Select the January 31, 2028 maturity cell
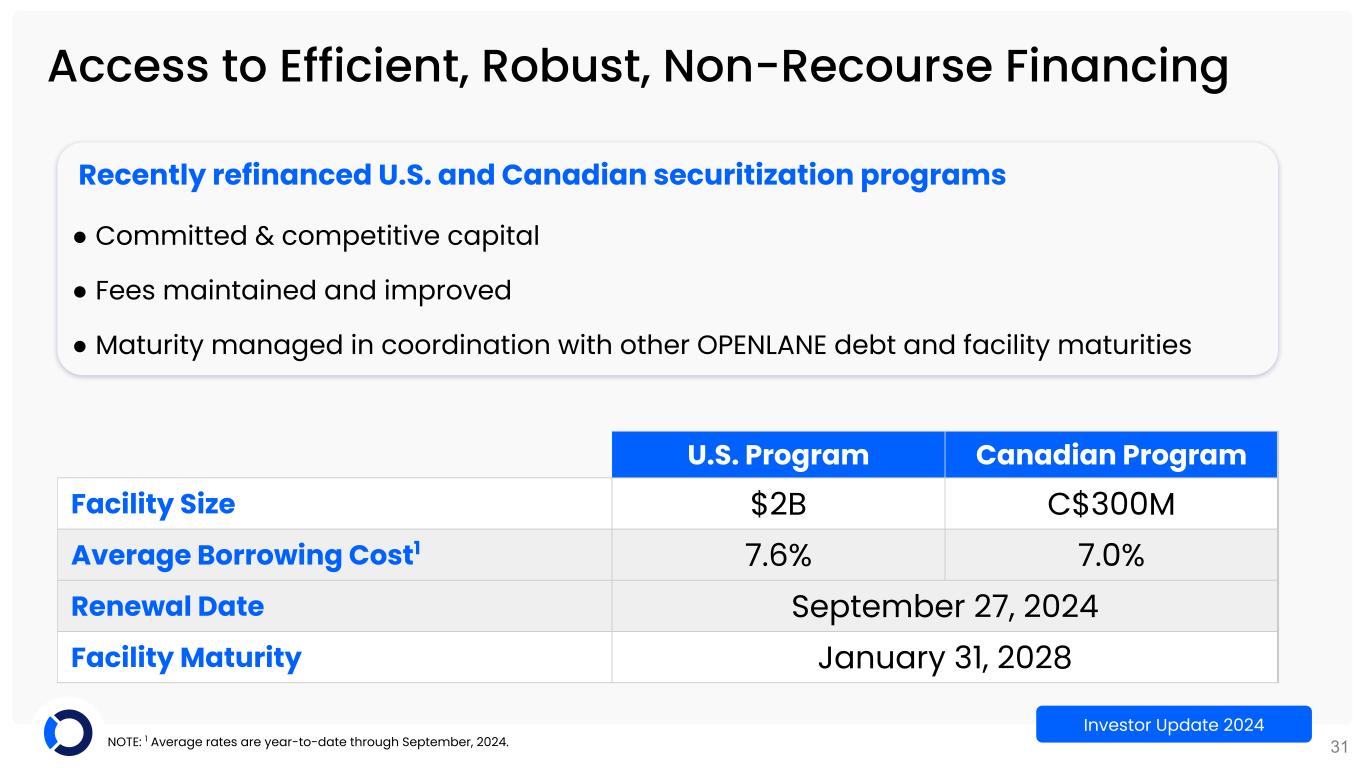This screenshot has height=768, width=1365. [944, 657]
